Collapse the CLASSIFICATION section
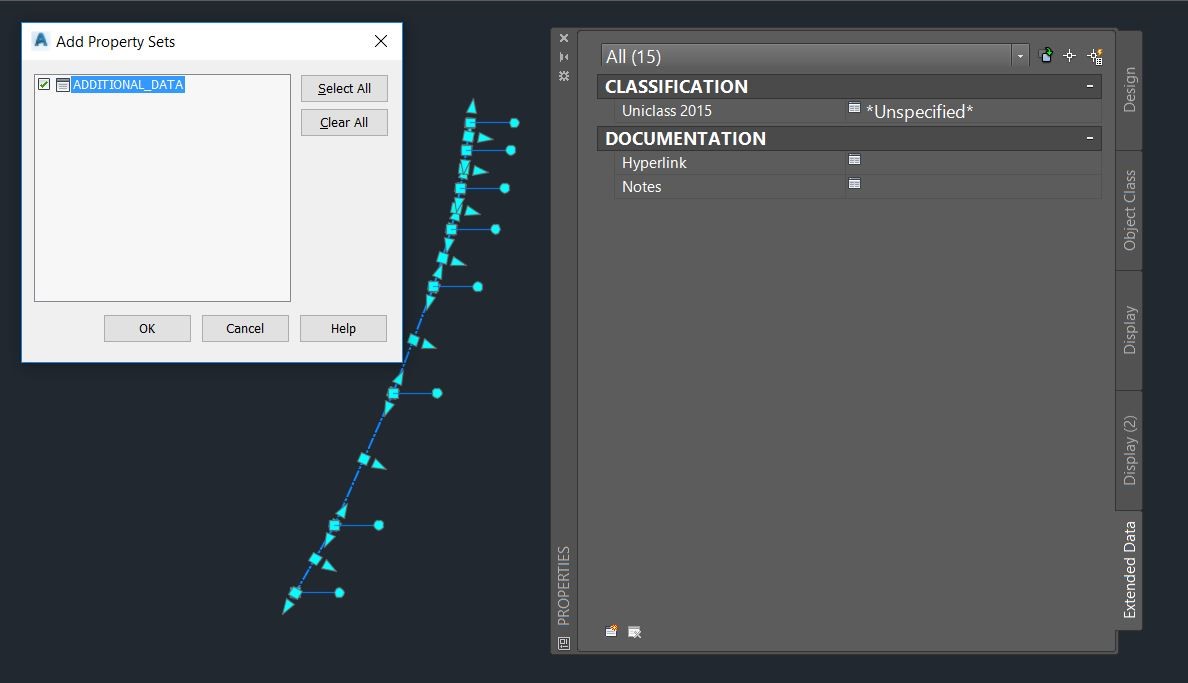 tap(1090, 86)
